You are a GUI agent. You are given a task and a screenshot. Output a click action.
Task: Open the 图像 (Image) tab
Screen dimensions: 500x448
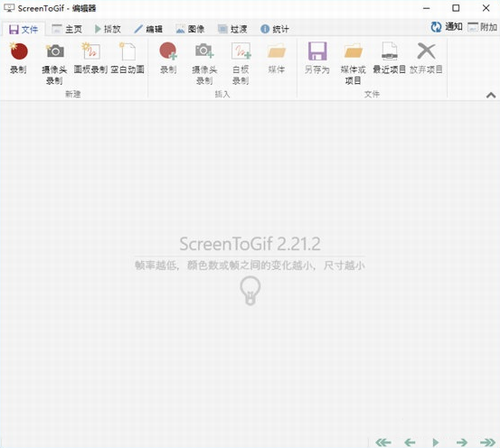[190, 29]
